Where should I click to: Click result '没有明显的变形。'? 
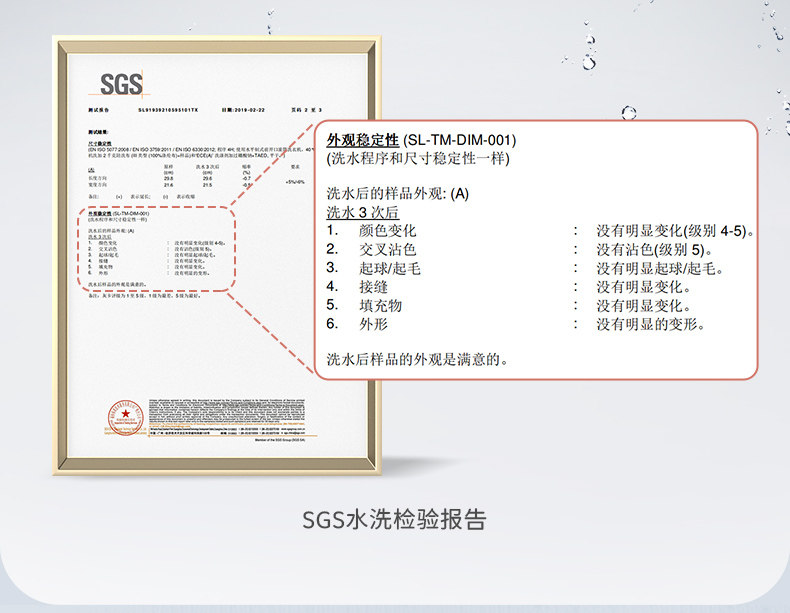(x=650, y=324)
